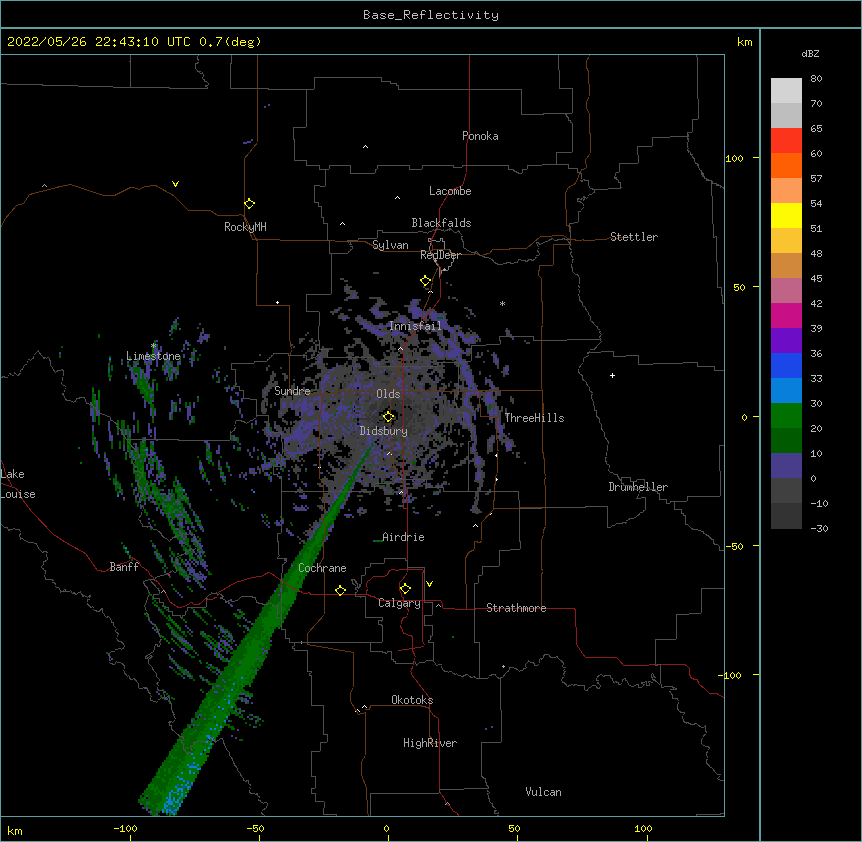Select the -50 tick on the right axis
862x842 pixels.
pos(734,546)
